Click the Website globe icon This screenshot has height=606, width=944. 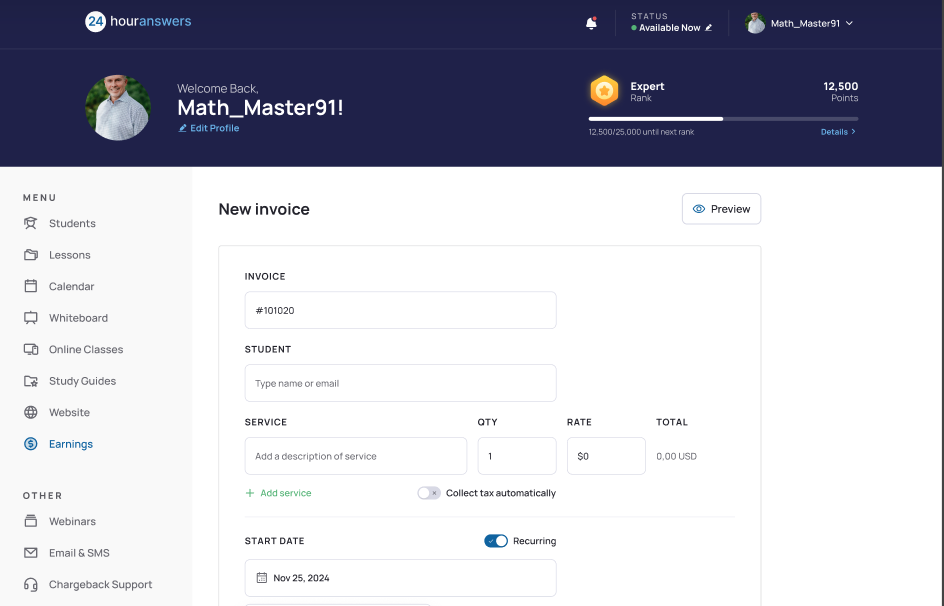pyautogui.click(x=31, y=412)
